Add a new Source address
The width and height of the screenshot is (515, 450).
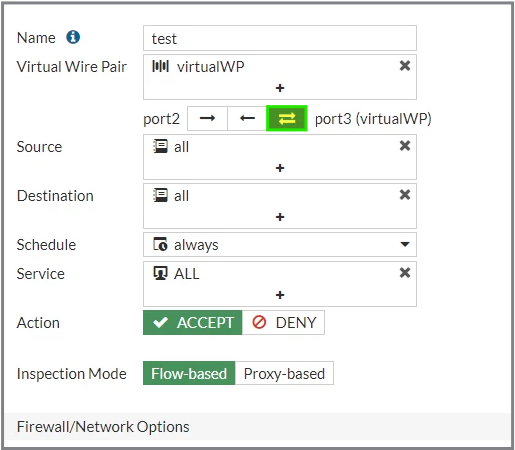280,168
